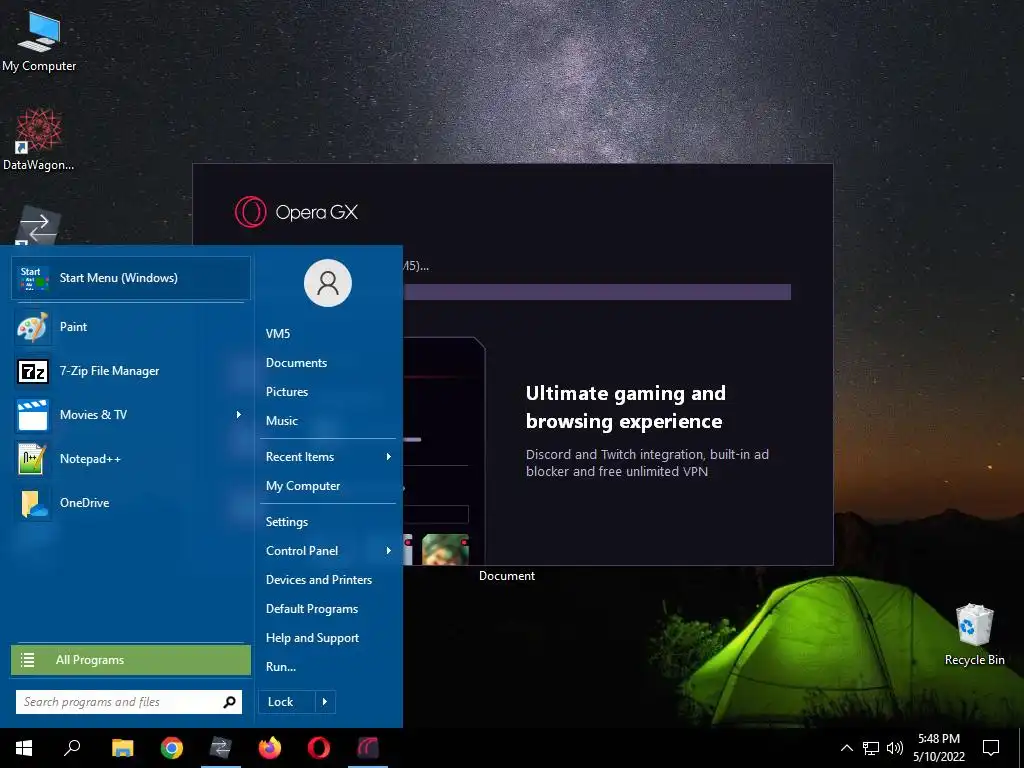Launch Opera from taskbar
Image resolution: width=1024 pixels, height=768 pixels.
coord(319,748)
